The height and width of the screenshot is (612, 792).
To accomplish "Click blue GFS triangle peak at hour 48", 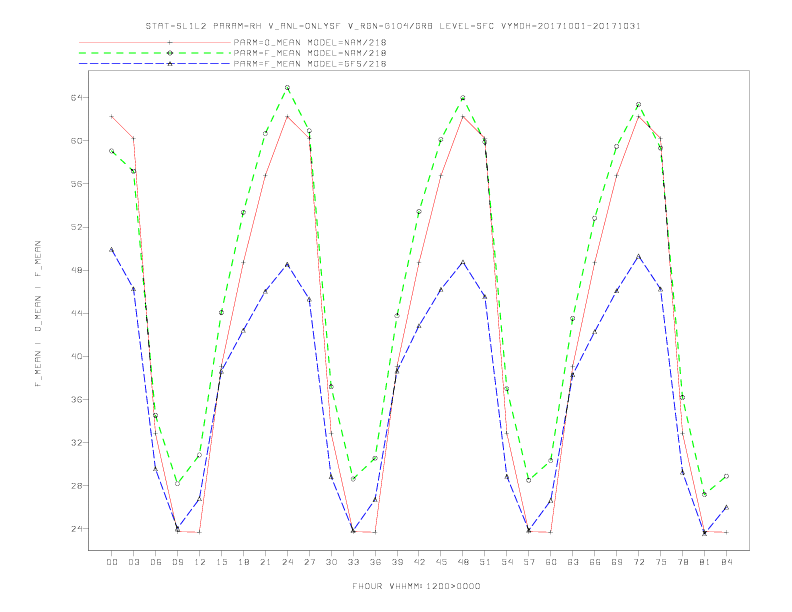I will (463, 262).
